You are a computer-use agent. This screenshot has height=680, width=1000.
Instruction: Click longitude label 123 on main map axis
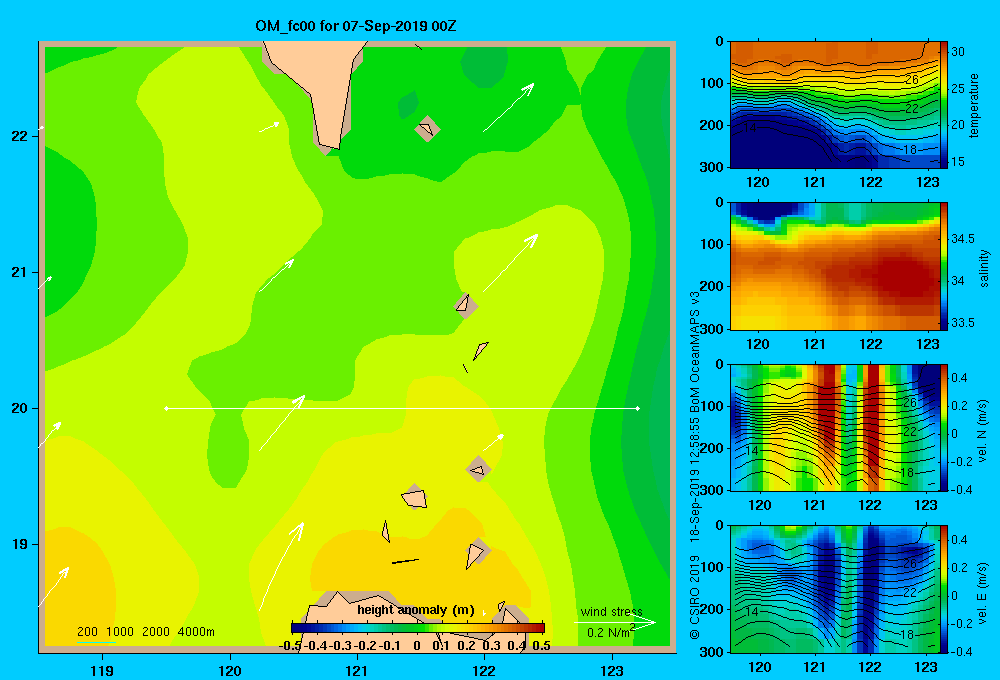point(612,670)
